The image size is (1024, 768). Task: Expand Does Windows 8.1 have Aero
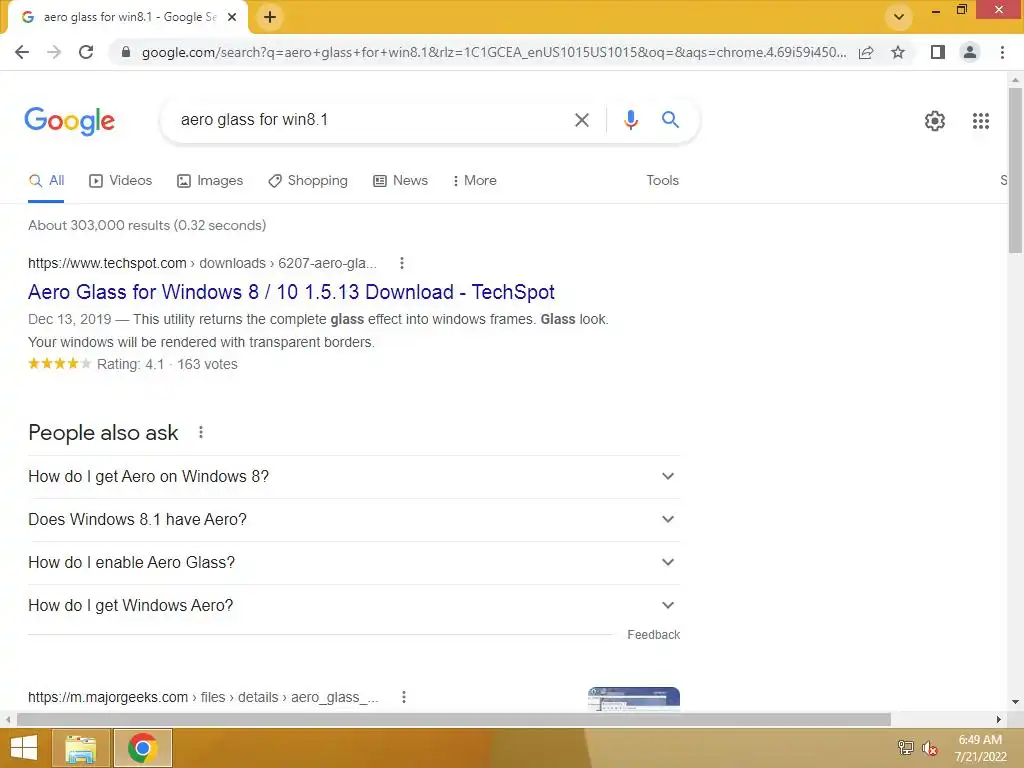(354, 520)
